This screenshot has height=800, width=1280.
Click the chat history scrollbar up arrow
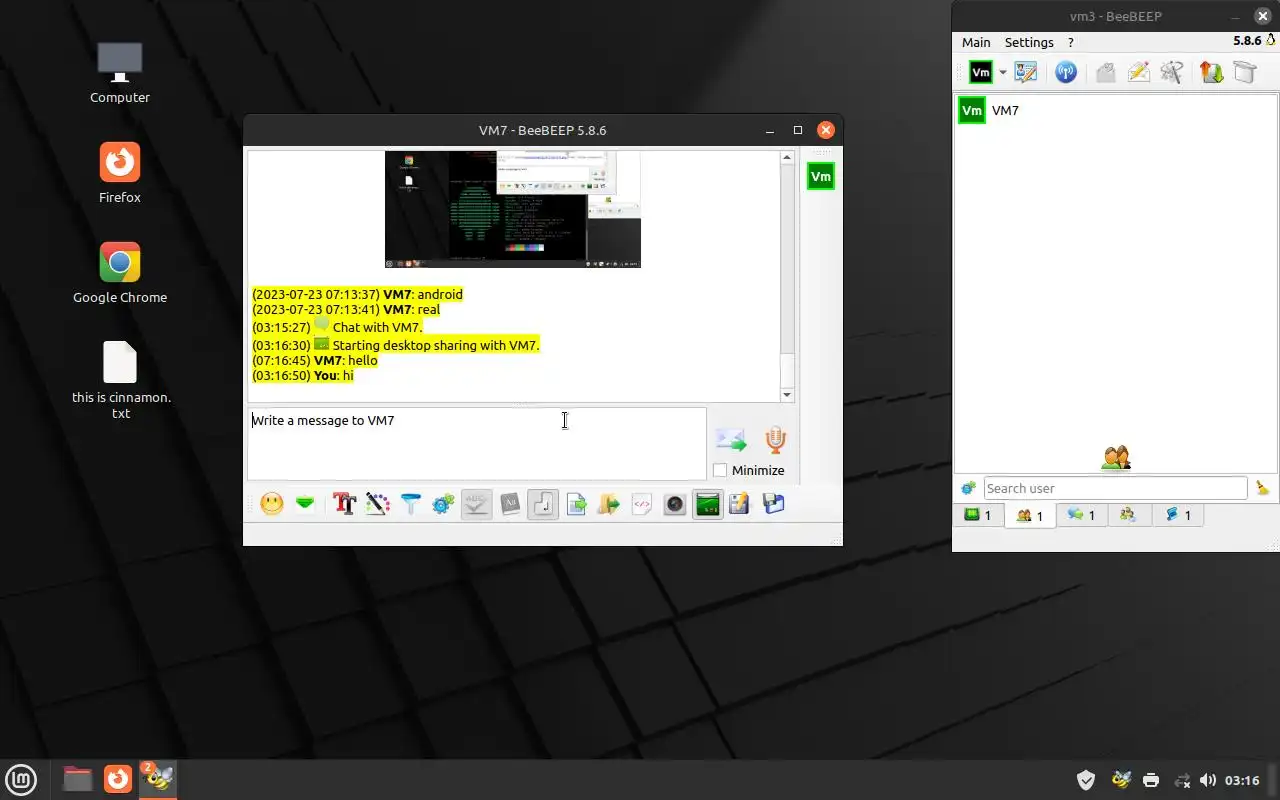pyautogui.click(x=787, y=158)
